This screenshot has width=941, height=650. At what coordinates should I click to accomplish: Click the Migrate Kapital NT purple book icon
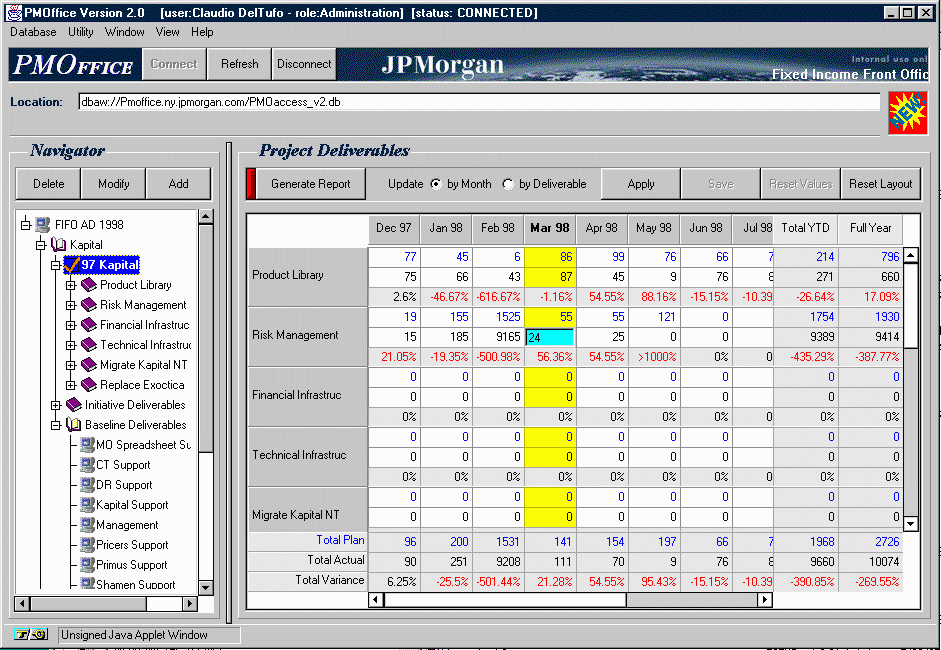[88, 365]
